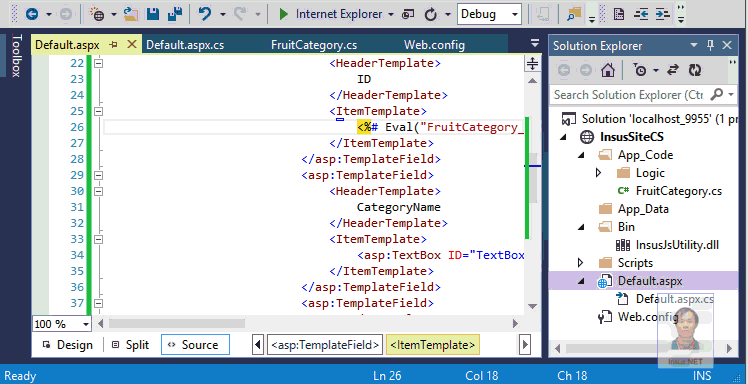Click the Refresh linked browsers icon

point(431,14)
